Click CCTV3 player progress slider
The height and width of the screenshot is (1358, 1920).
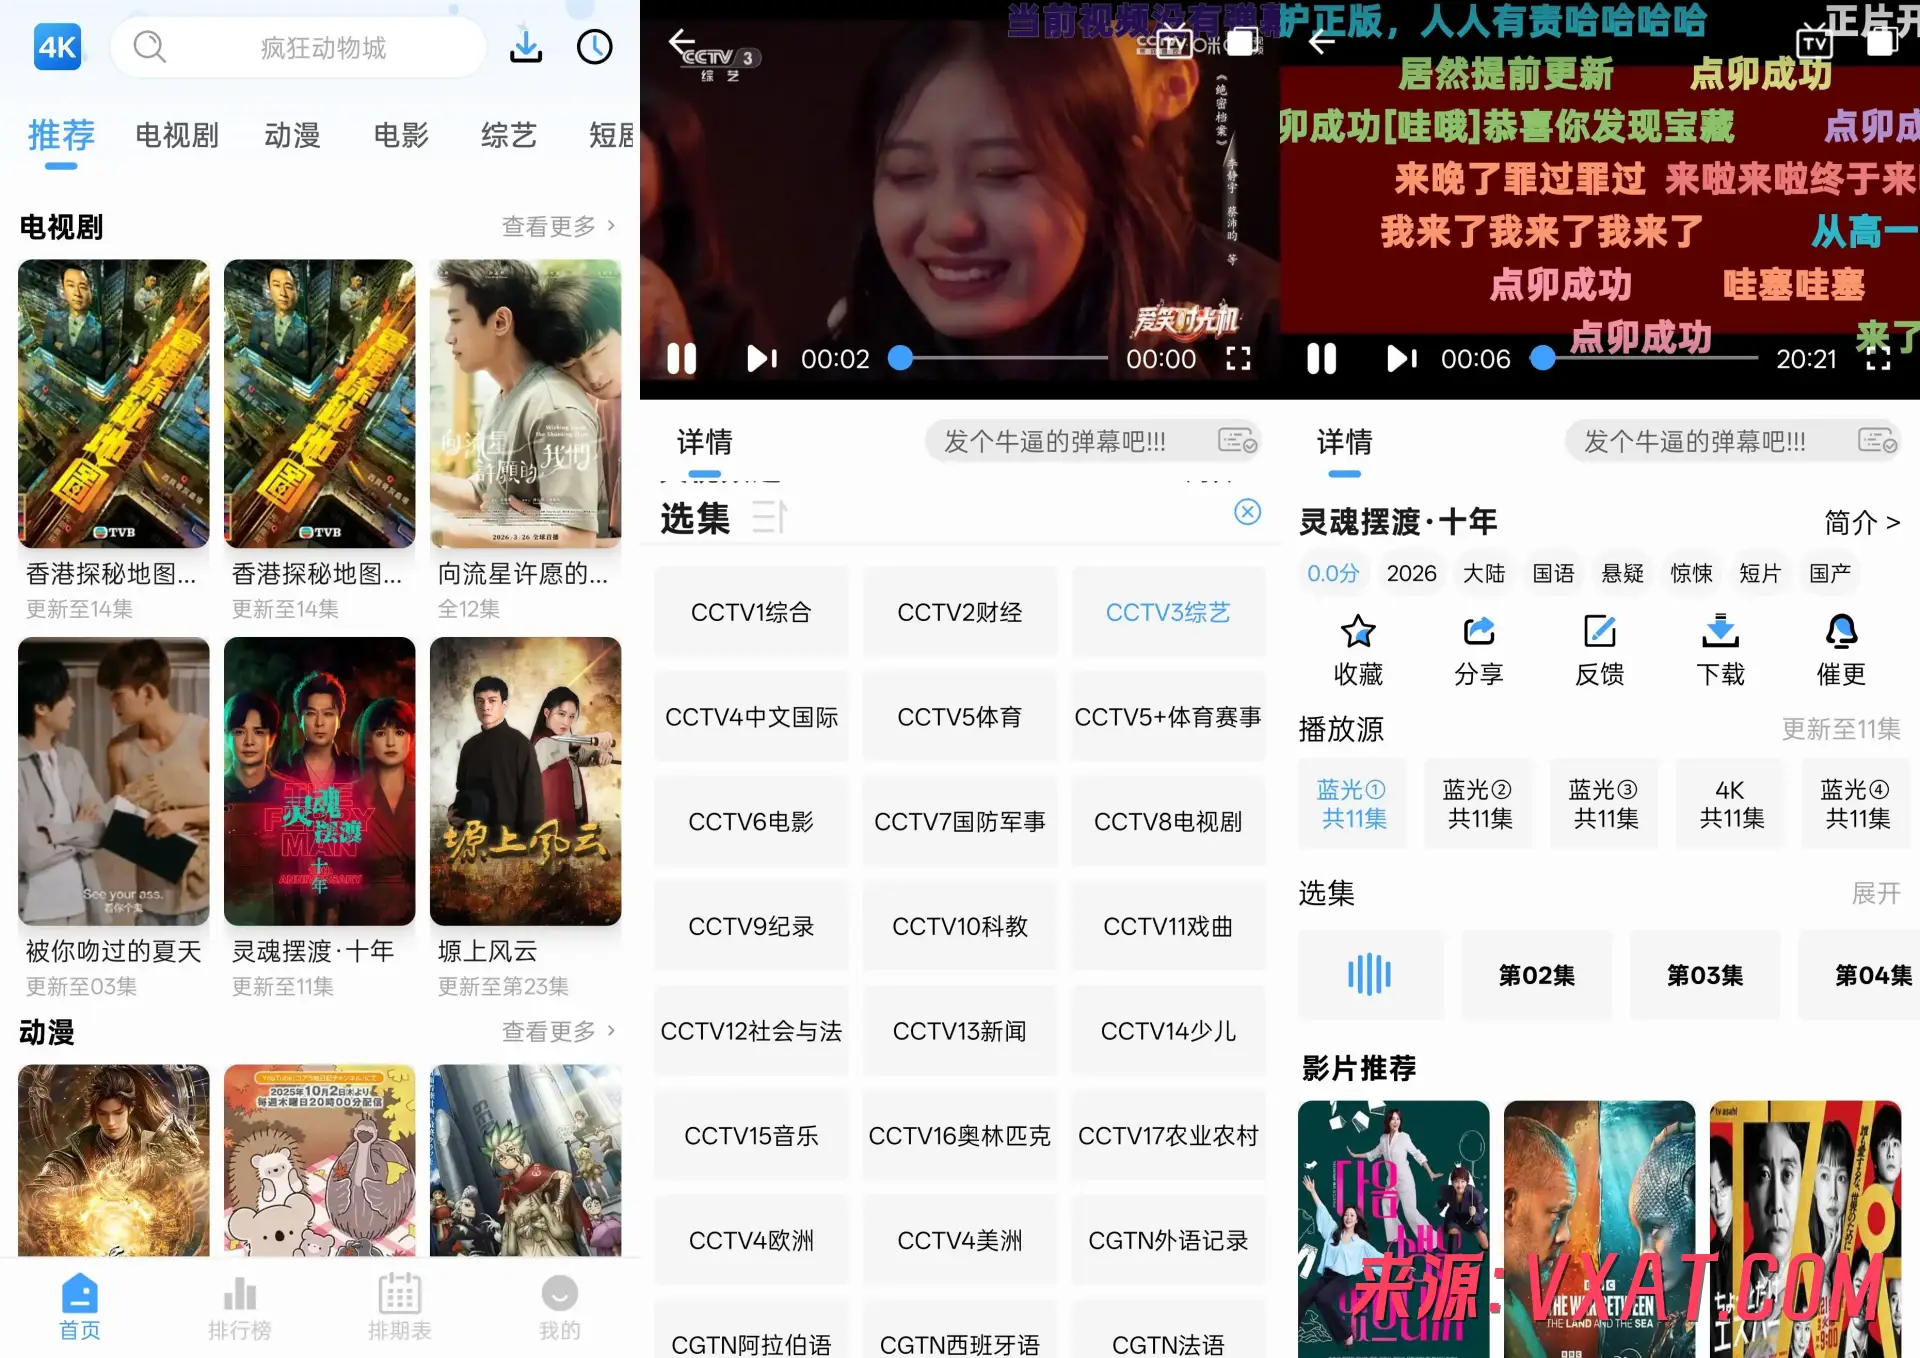[1000, 358]
